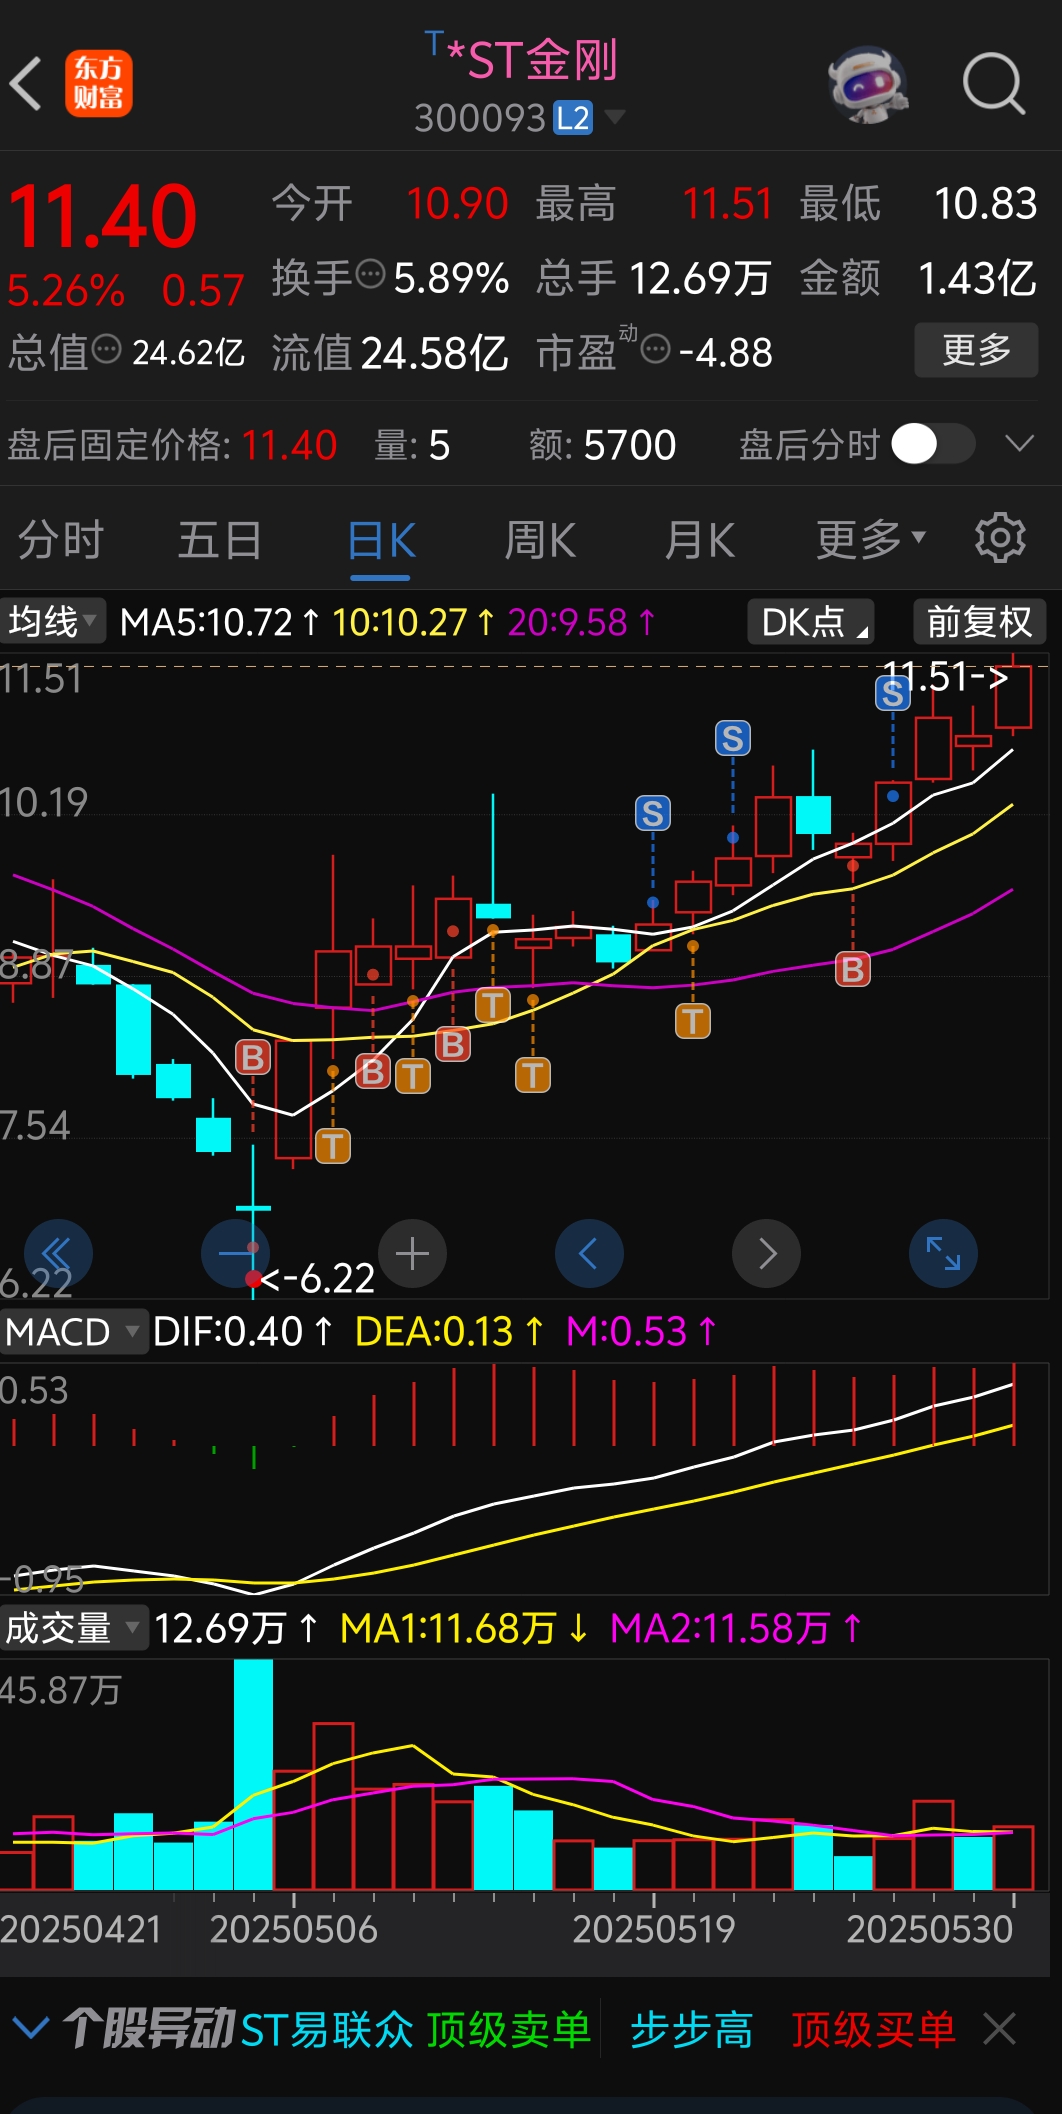The image size is (1062, 2114).
Task: Open the 更多 chart period dropdown
Action: [870, 540]
